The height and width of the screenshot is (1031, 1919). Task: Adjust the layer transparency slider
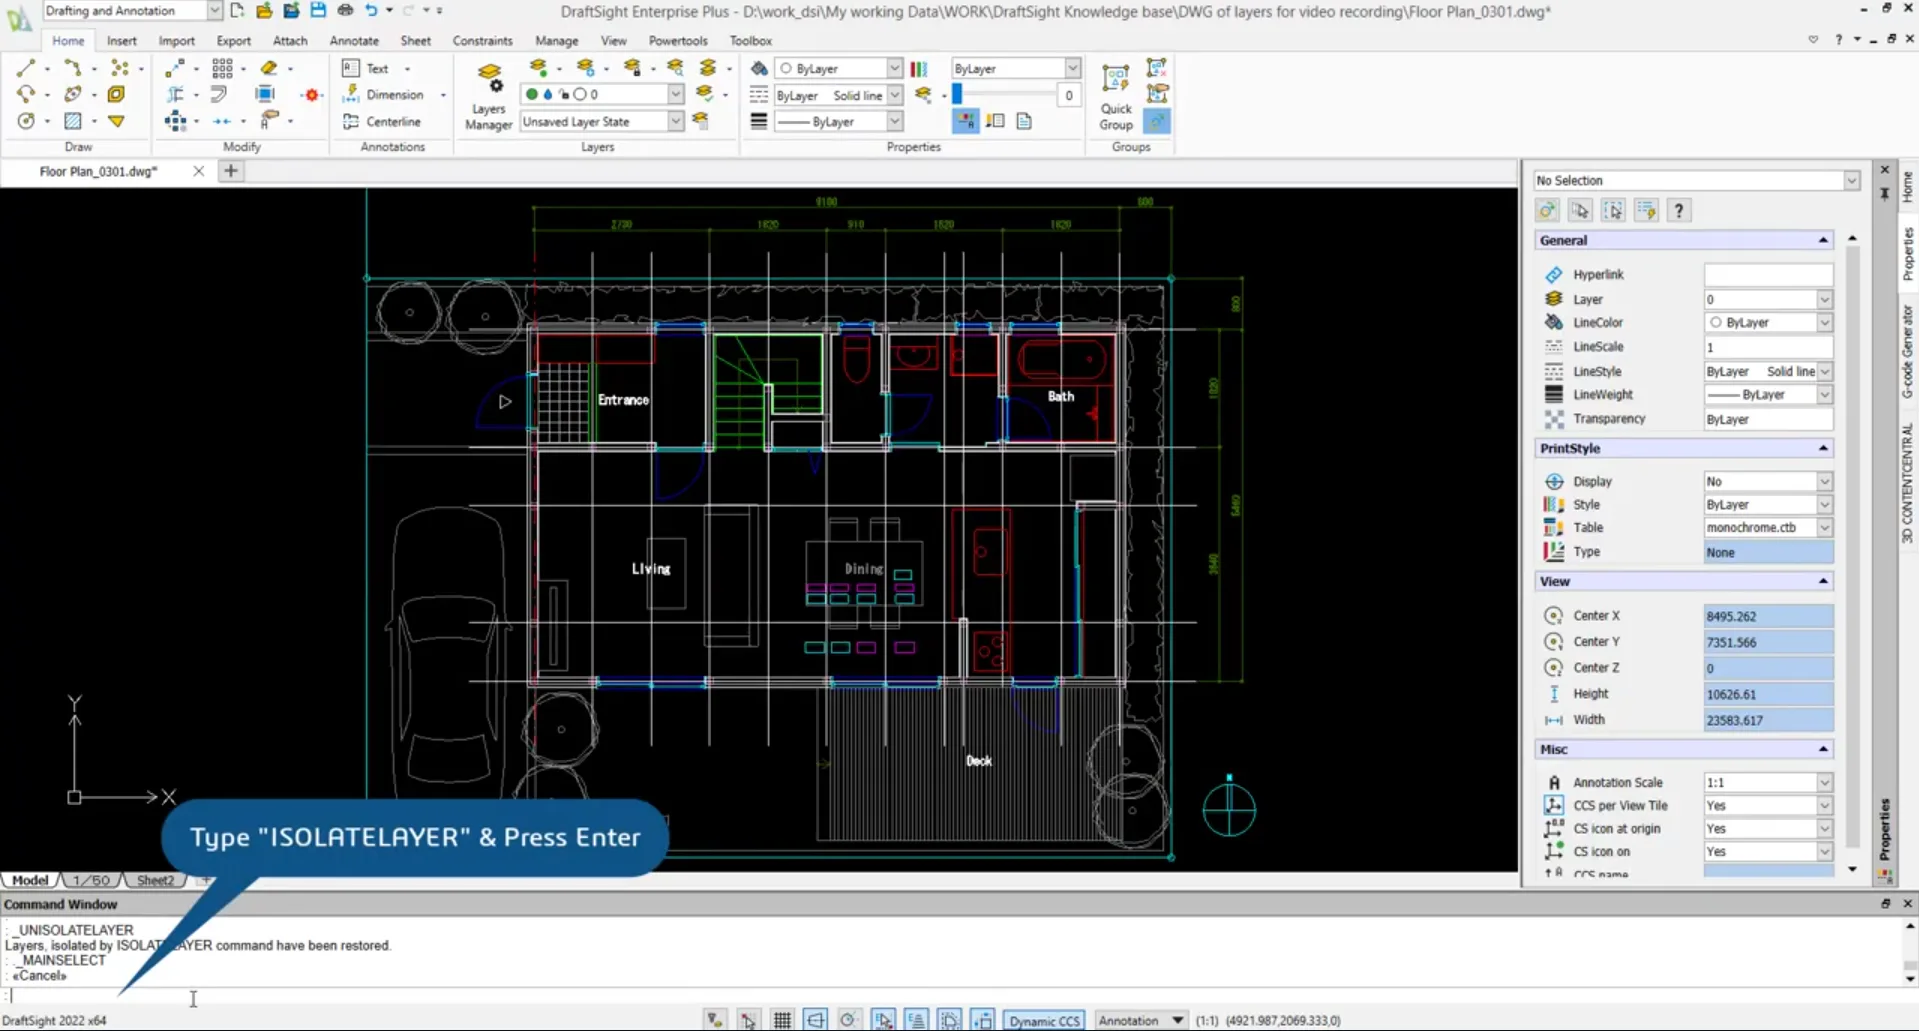click(958, 94)
